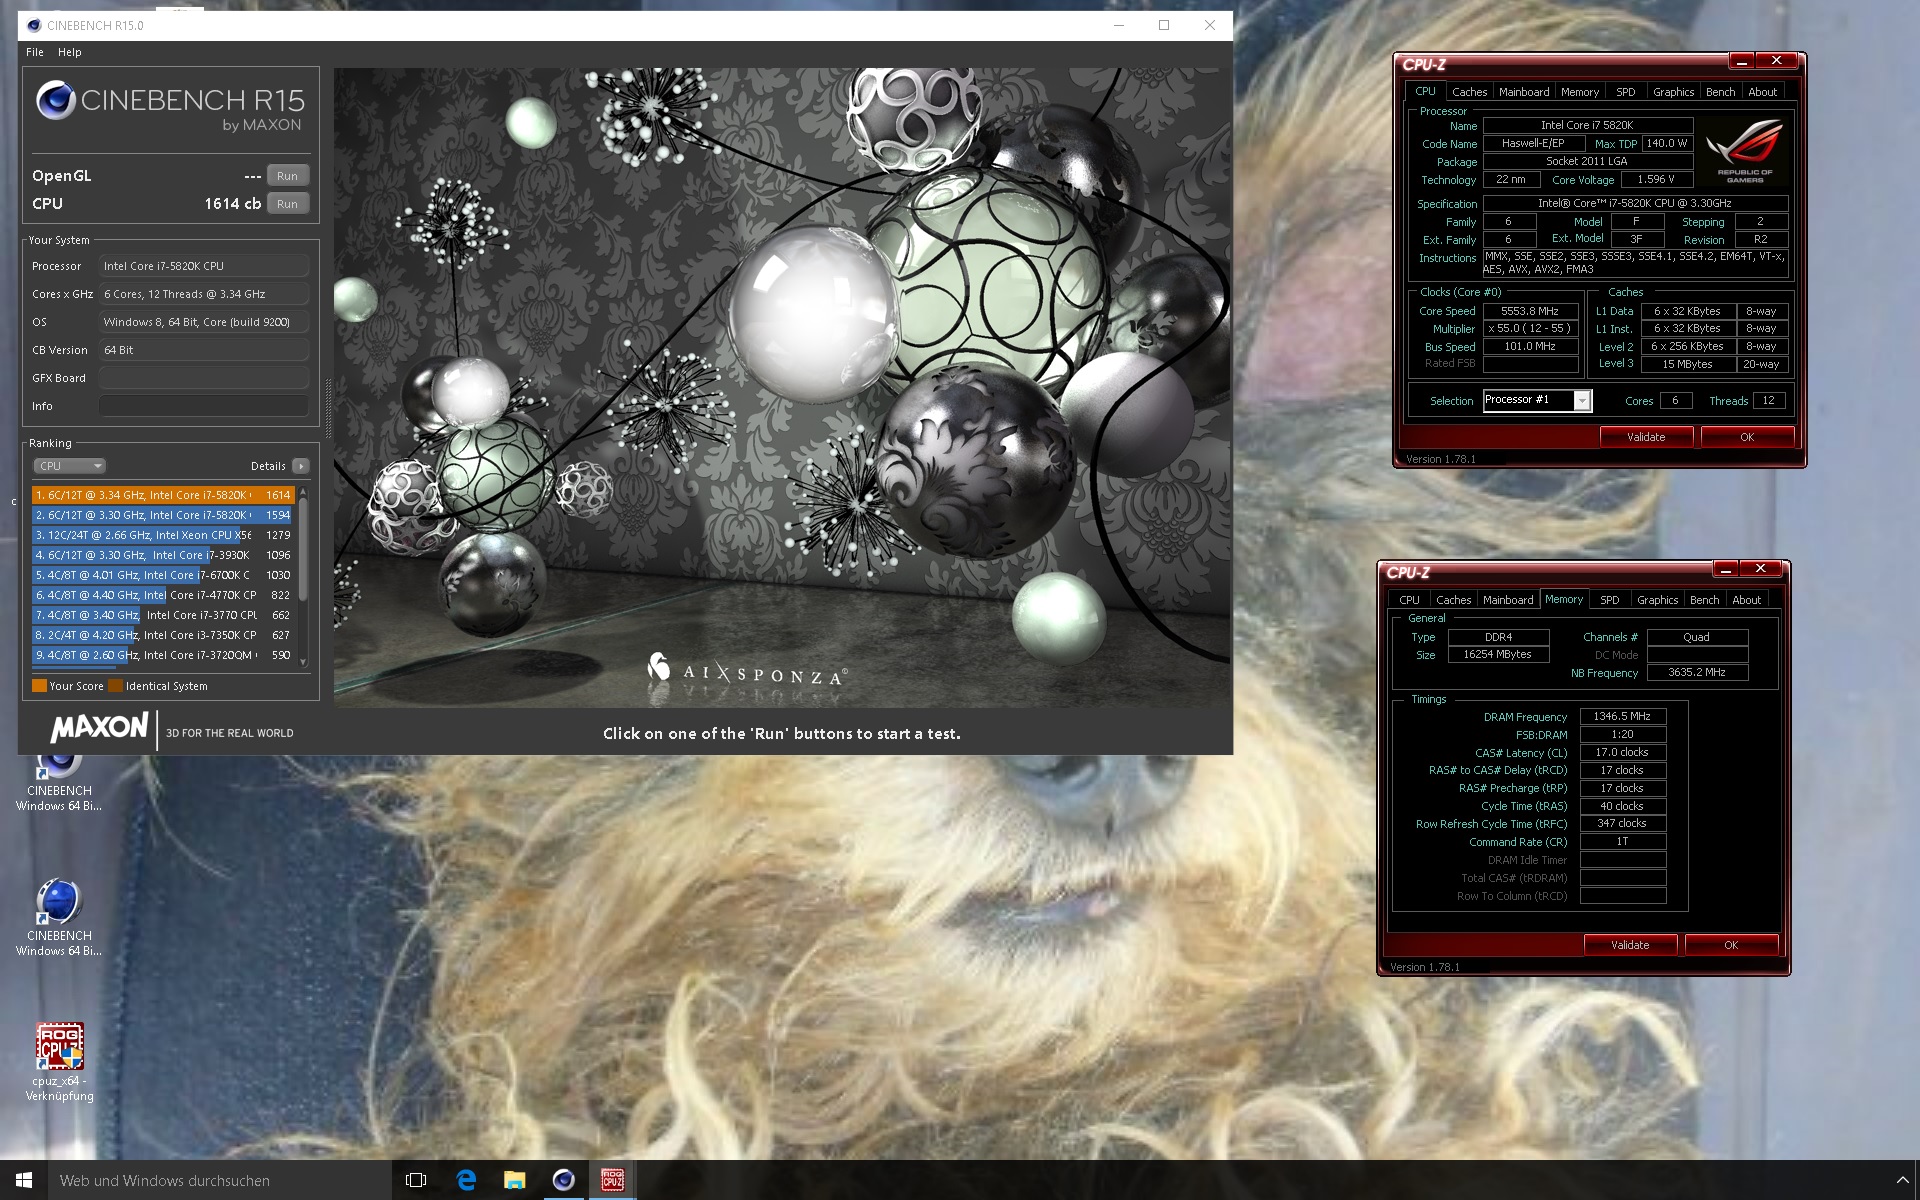Open About tab in lower CPU-Z window
Image resolution: width=1920 pixels, height=1200 pixels.
1746,600
